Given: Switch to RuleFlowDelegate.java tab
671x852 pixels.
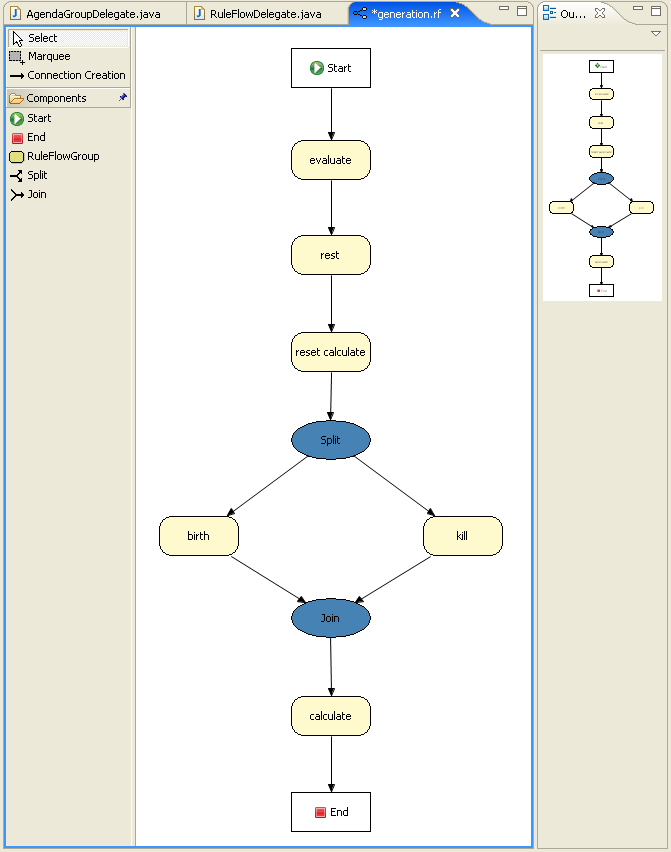Looking at the screenshot, I should [x=266, y=14].
